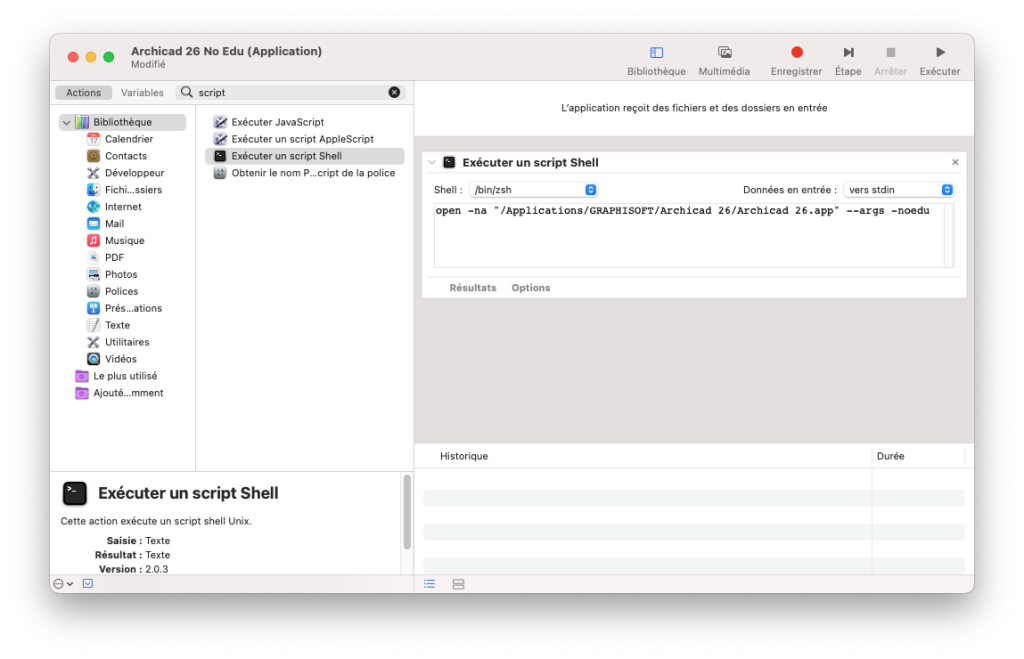Clear the search field with the X

(394, 92)
